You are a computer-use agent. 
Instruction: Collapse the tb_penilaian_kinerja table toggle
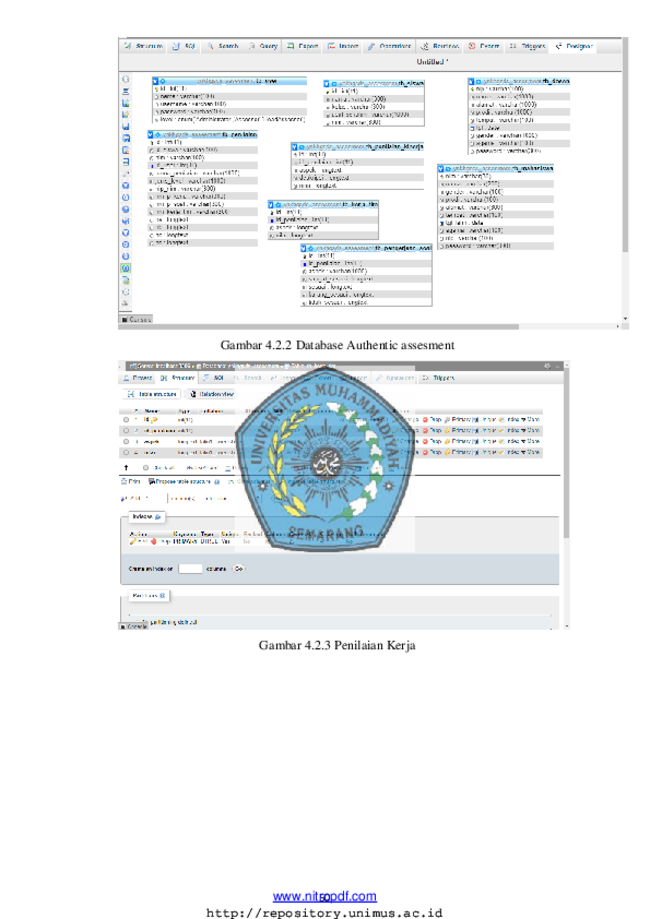[294, 147]
